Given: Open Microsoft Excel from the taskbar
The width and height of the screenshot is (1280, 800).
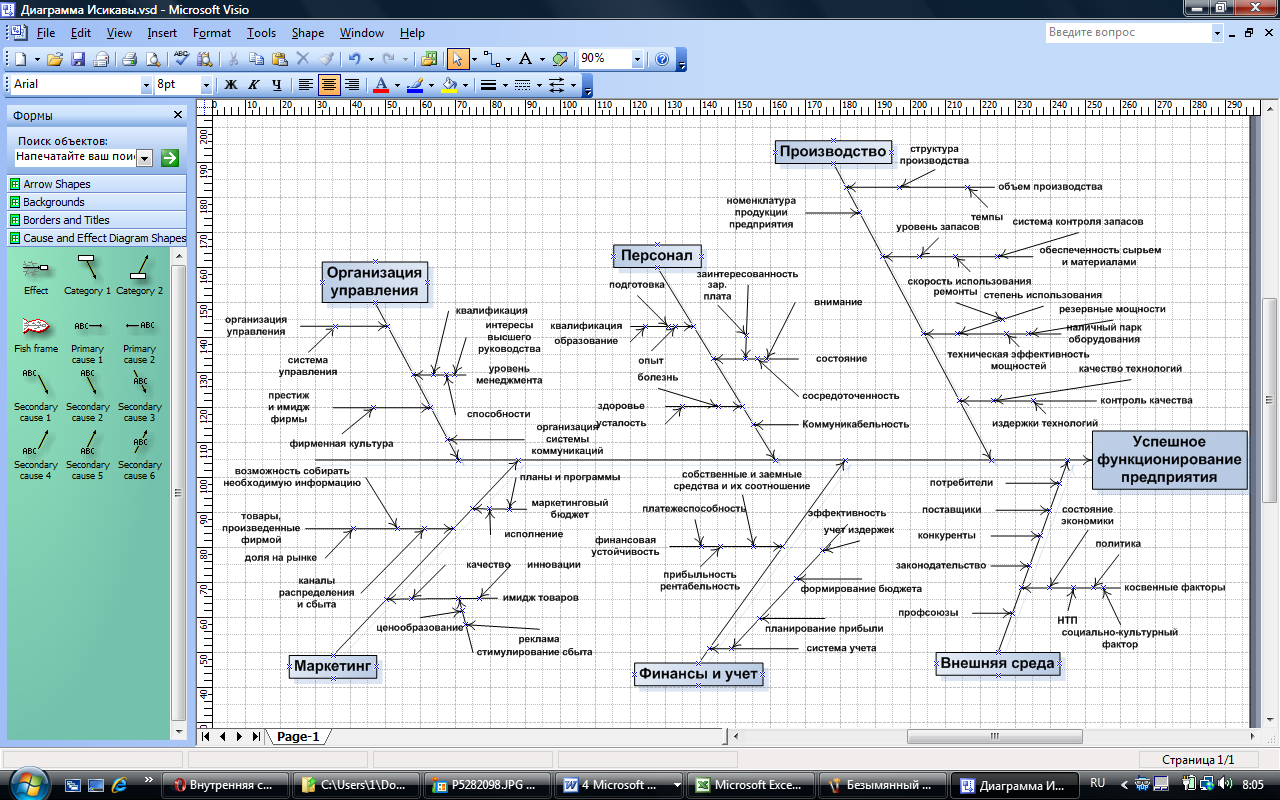Looking at the screenshot, I should (x=751, y=785).
